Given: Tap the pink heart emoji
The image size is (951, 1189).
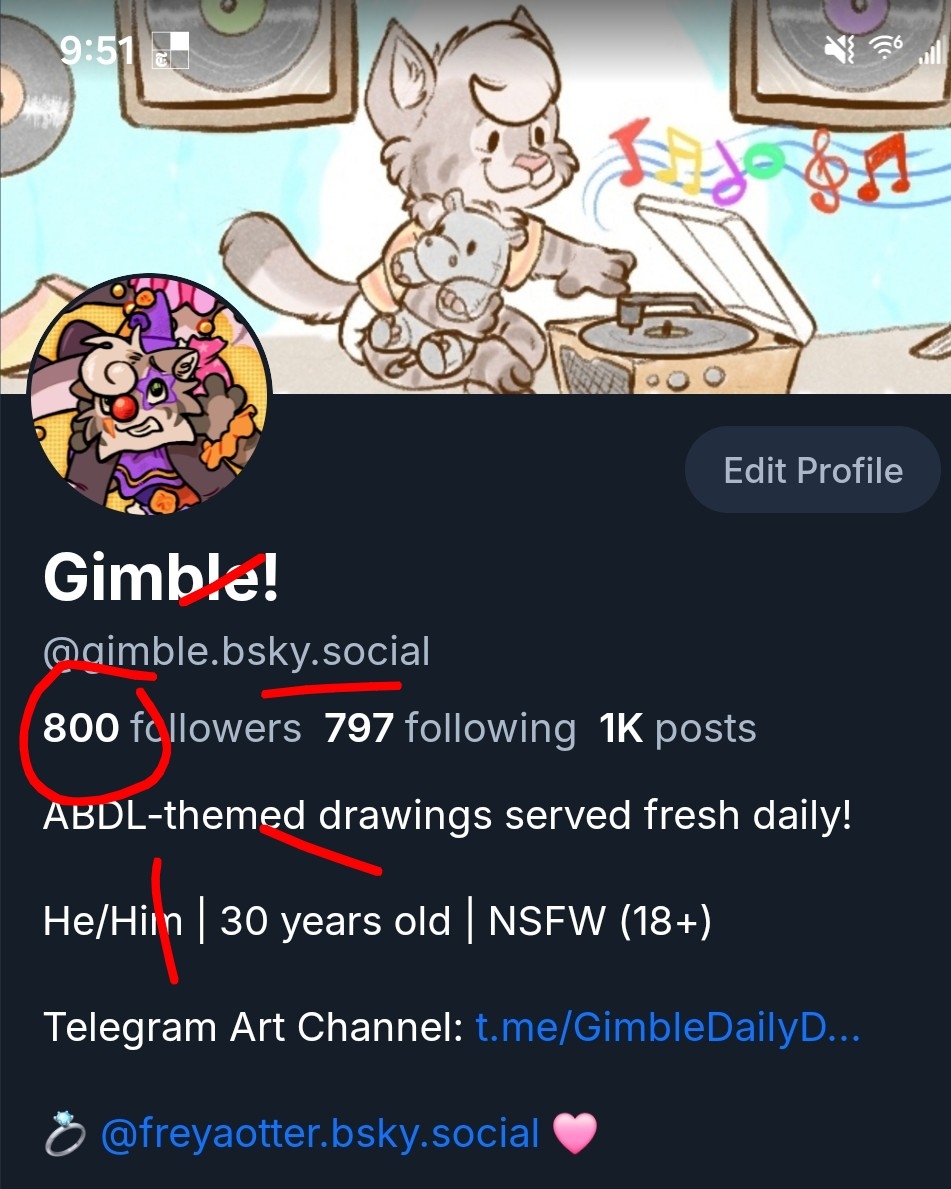Looking at the screenshot, I should (x=575, y=1134).
